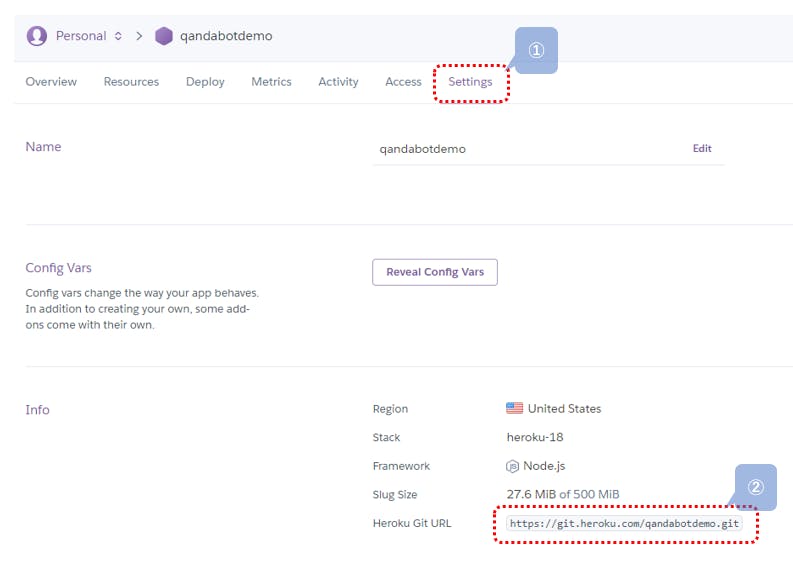Viewport: 793px width, 563px height.
Task: Go to the Metrics tab
Action: (271, 81)
